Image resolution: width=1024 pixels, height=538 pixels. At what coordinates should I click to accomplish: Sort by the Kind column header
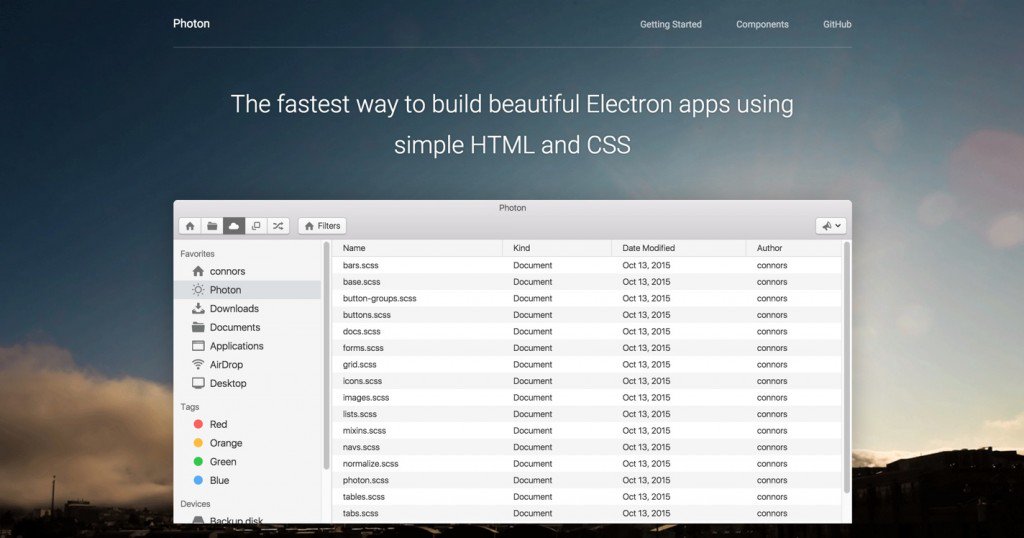pos(557,248)
